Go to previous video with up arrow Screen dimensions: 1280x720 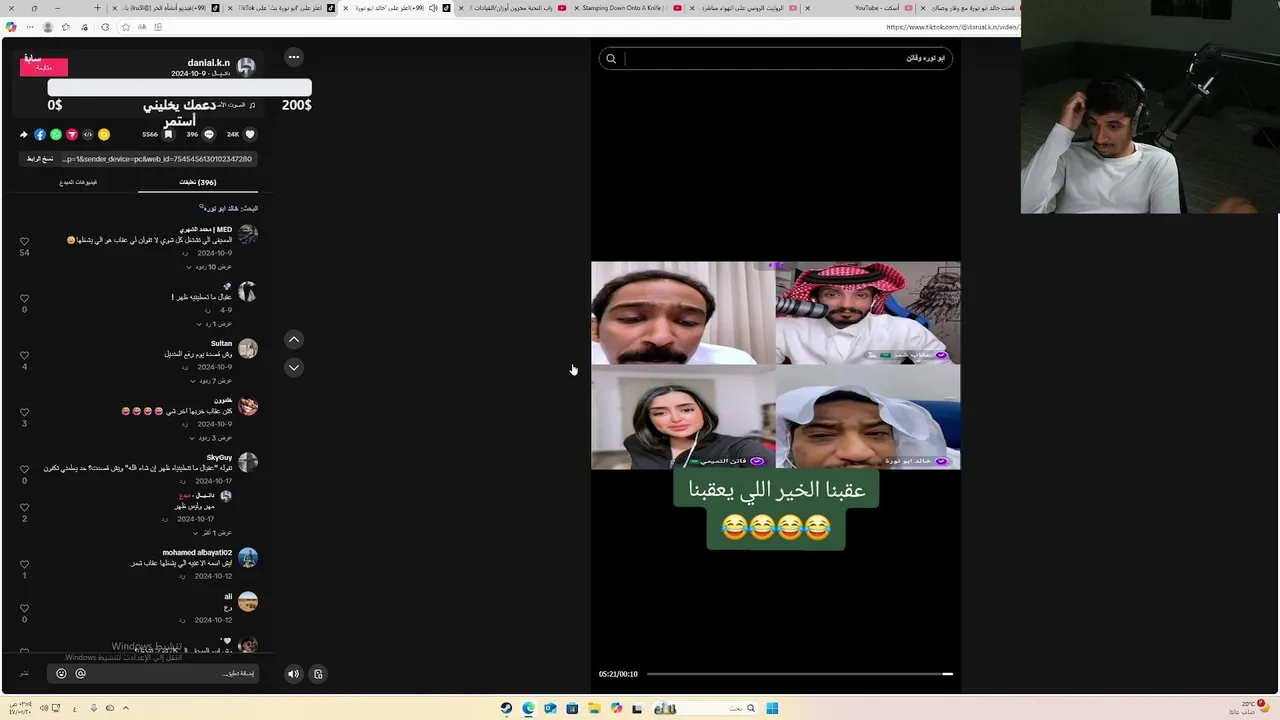point(294,339)
